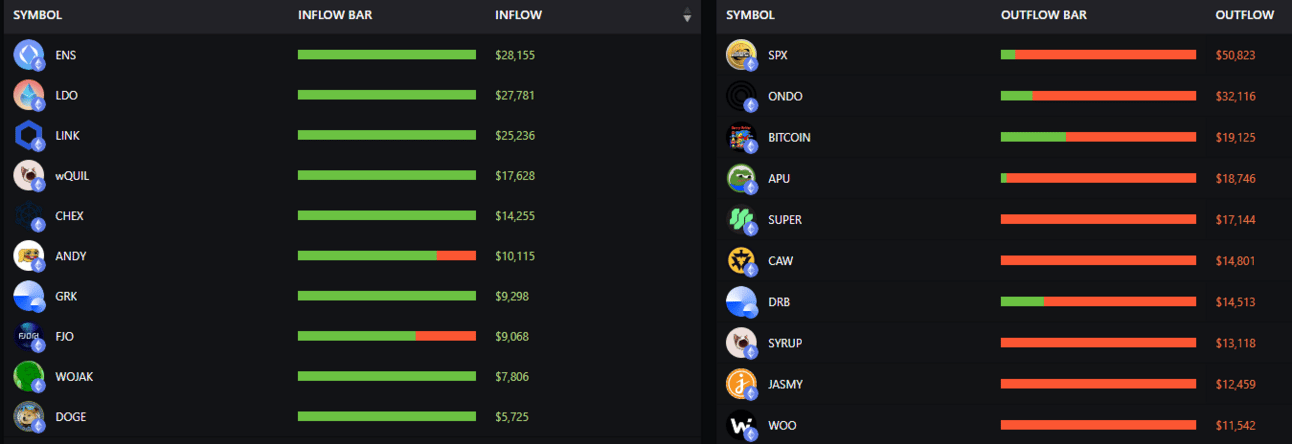The width and height of the screenshot is (1292, 444).
Task: Click the $27,781 inflow value
Action: [x=515, y=95]
